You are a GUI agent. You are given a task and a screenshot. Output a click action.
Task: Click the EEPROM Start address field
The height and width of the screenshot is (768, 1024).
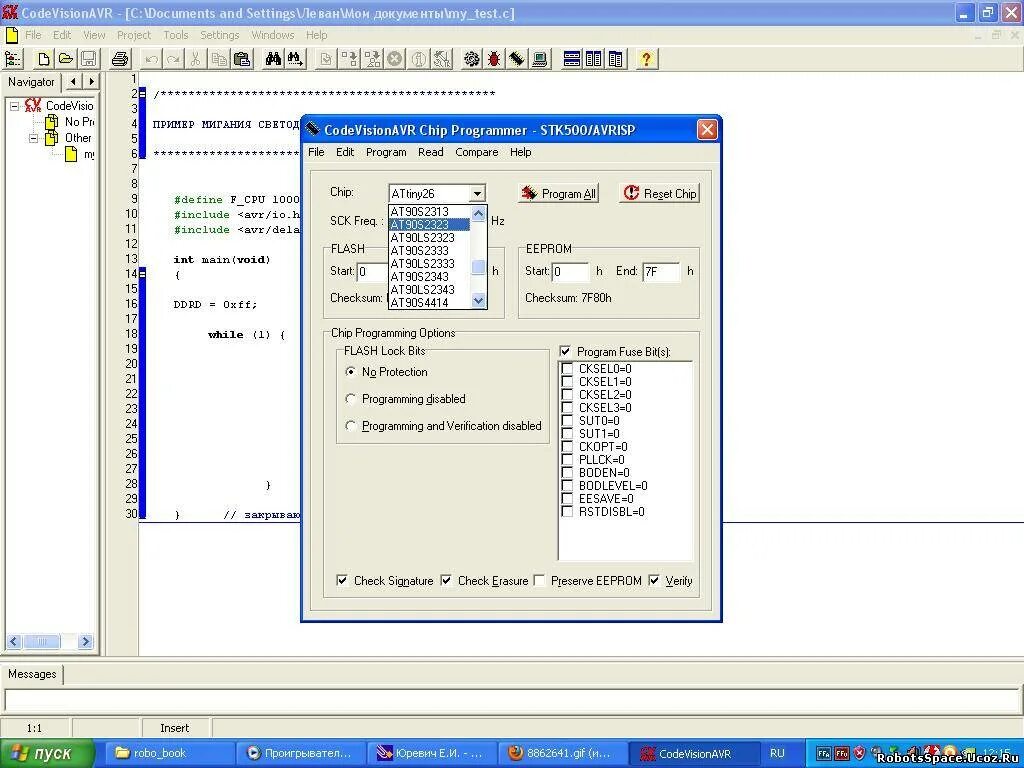[570, 272]
